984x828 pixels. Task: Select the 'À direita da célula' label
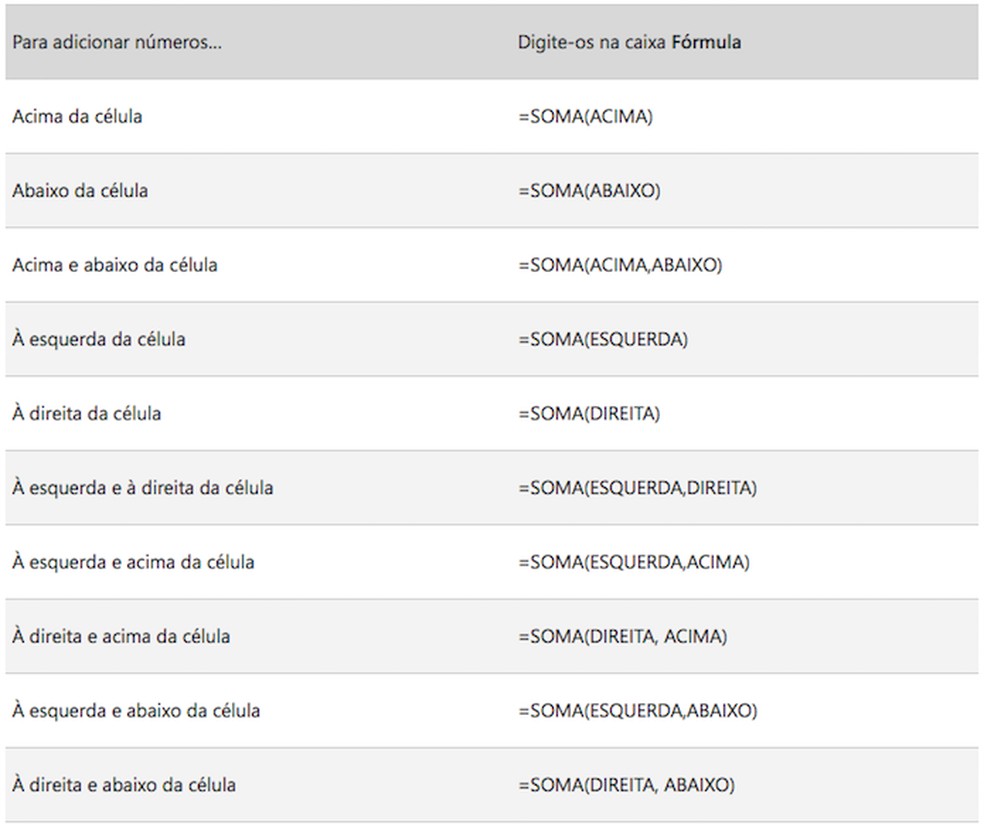[x=87, y=413]
